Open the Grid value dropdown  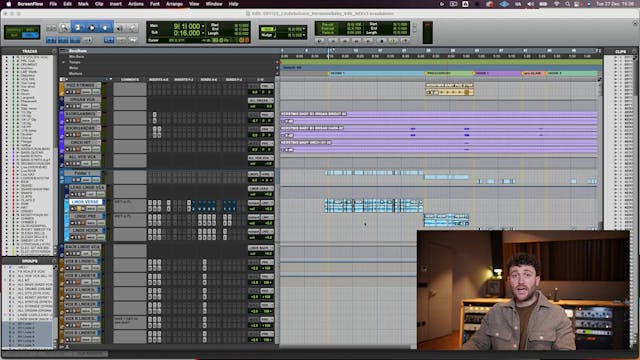(304, 29)
